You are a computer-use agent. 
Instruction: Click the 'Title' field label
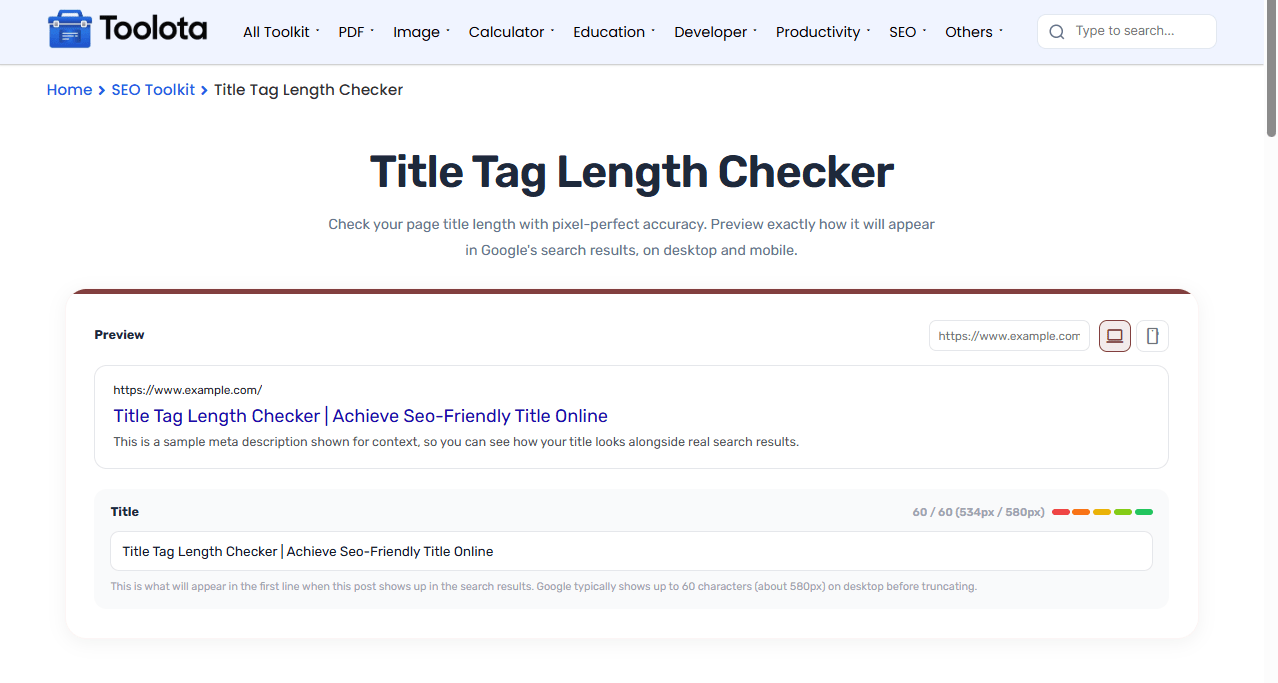tap(125, 512)
